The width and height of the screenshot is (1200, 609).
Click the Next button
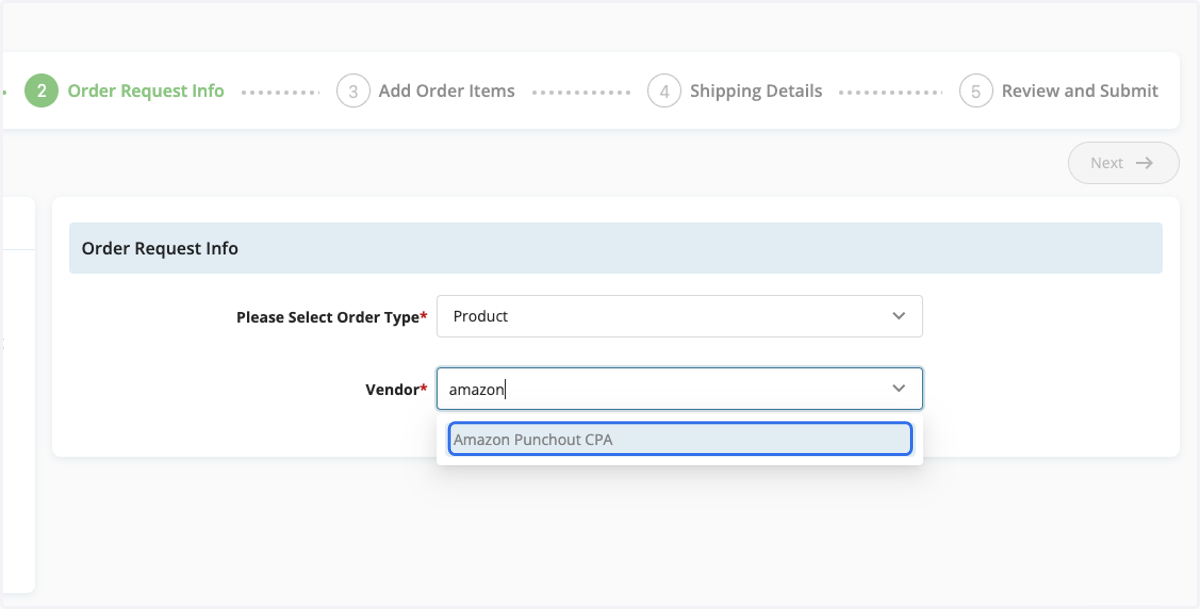(x=1123, y=163)
